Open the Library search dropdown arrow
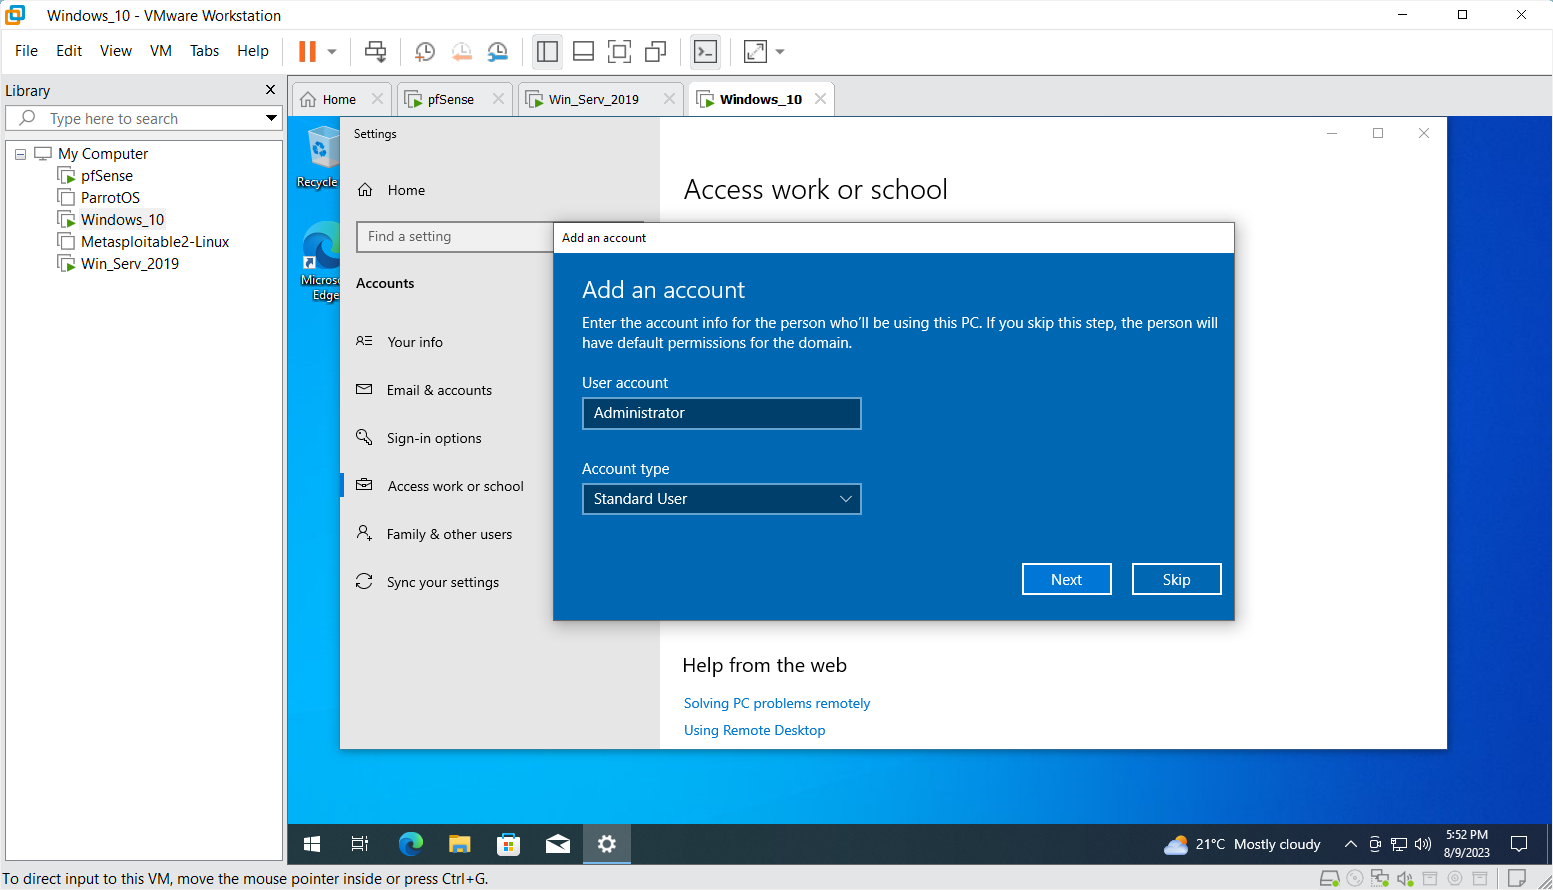1553x890 pixels. 271,118
